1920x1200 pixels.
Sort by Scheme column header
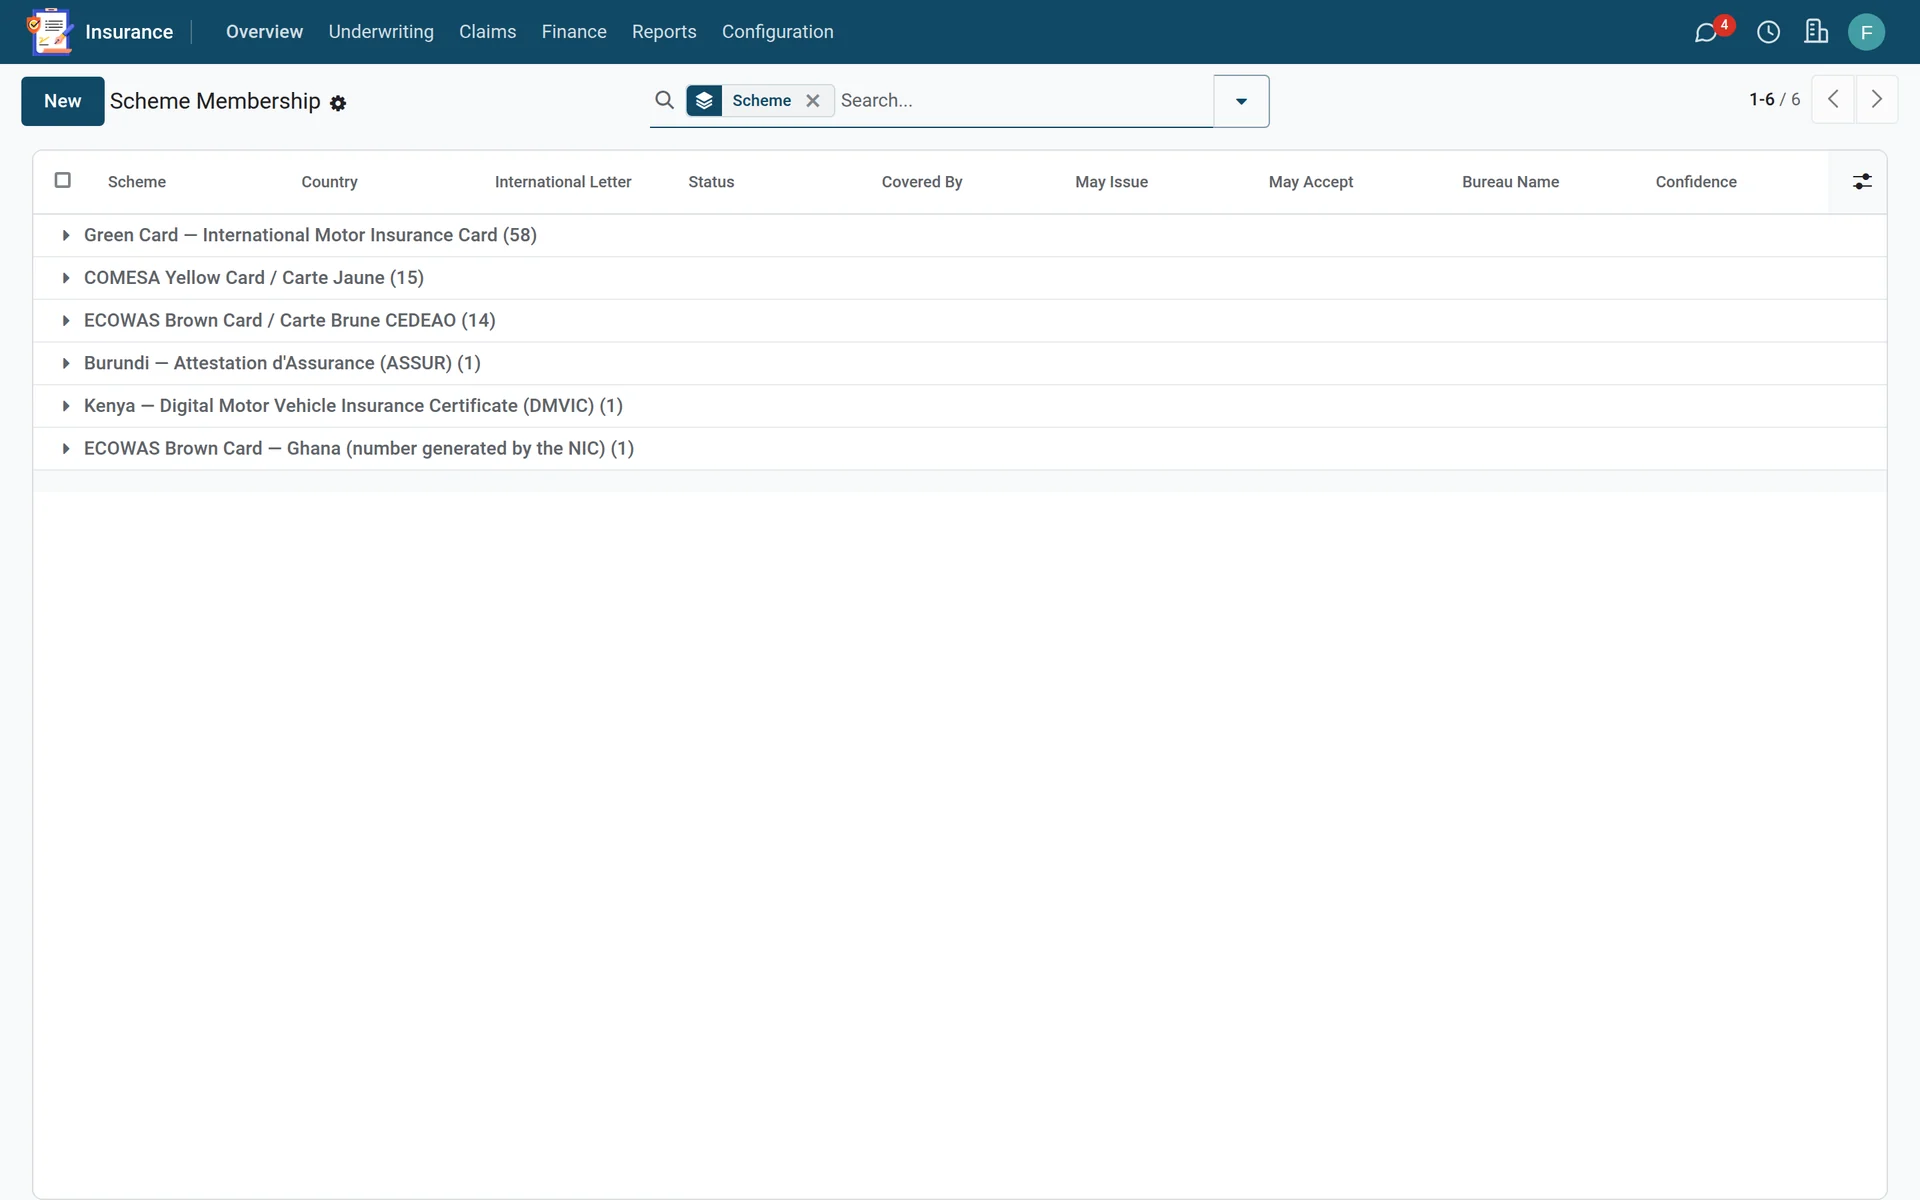click(x=137, y=182)
